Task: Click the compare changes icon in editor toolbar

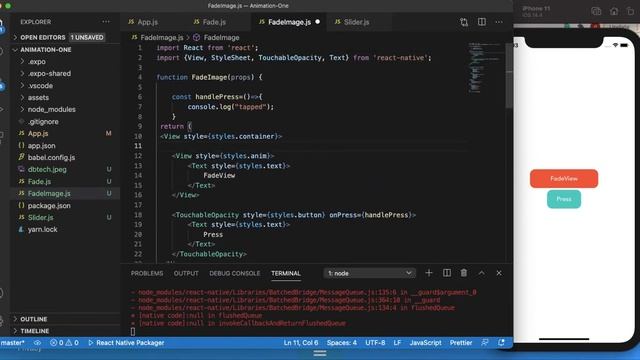Action: pos(464,22)
